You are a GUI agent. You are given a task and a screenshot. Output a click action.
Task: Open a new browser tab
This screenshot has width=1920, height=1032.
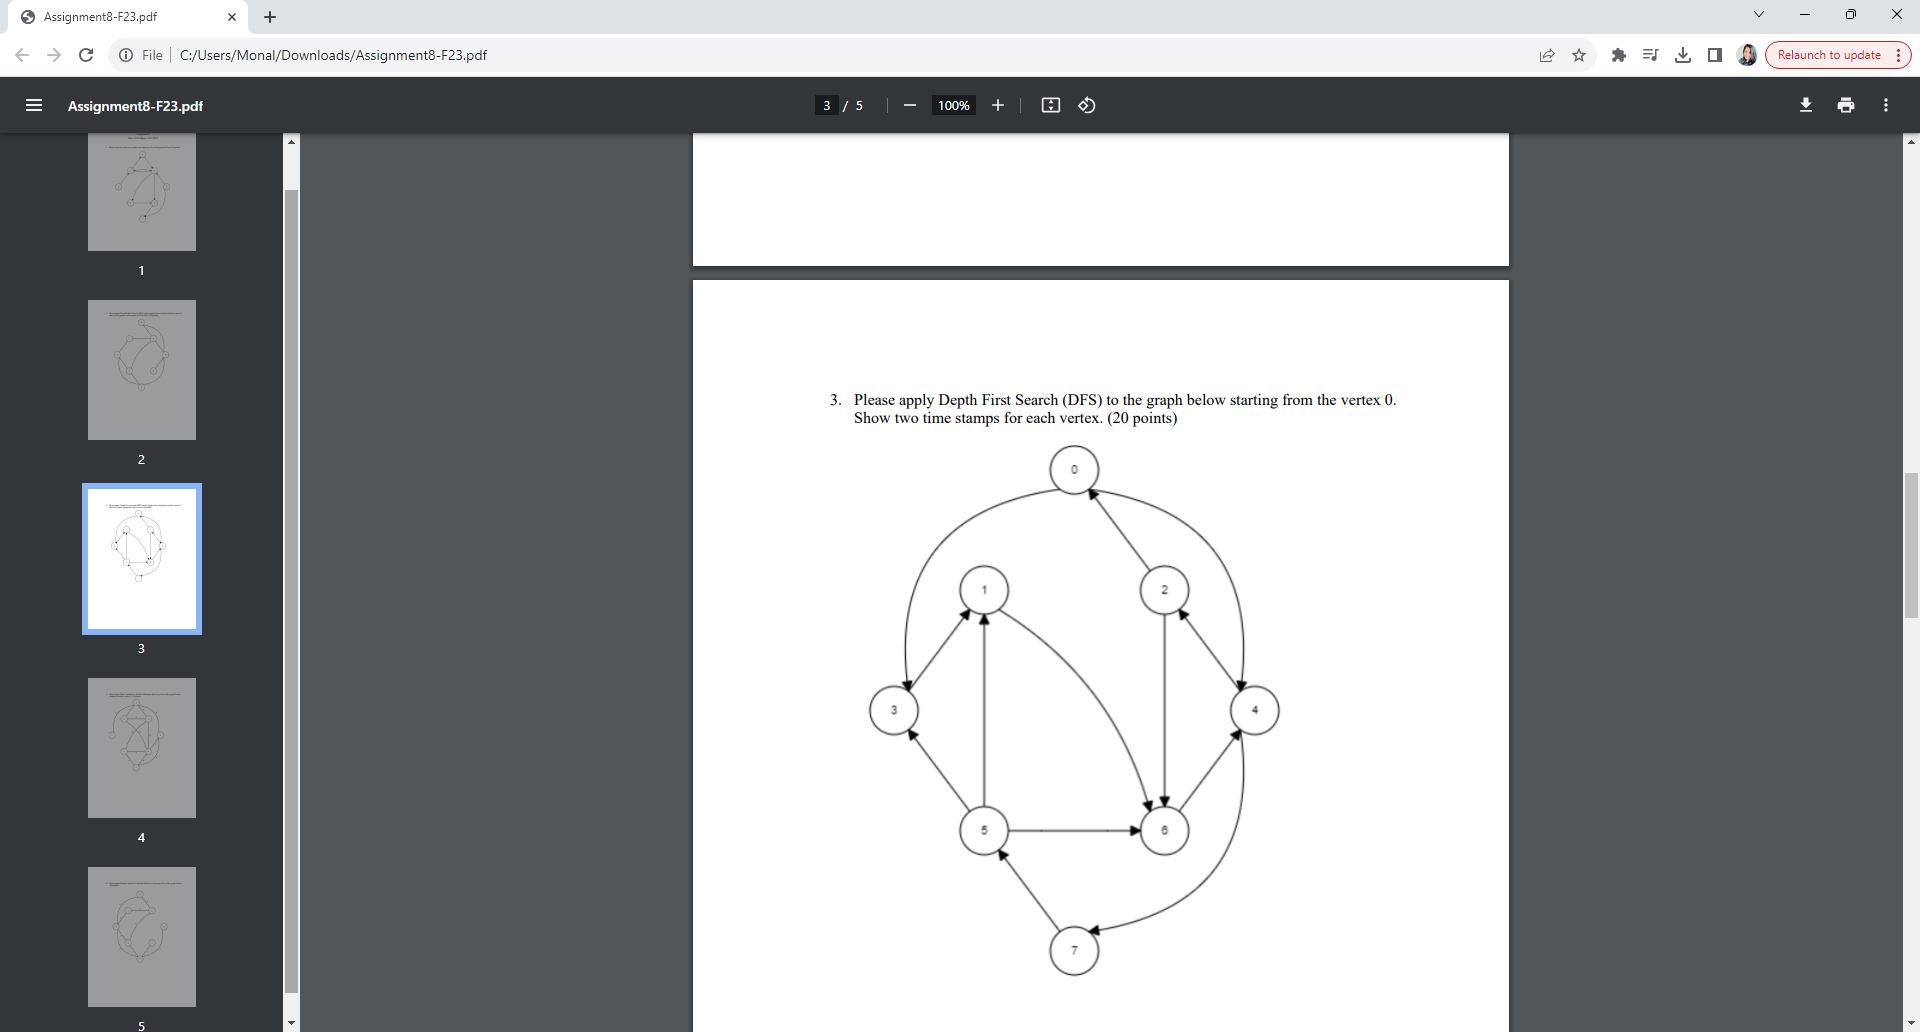point(270,16)
